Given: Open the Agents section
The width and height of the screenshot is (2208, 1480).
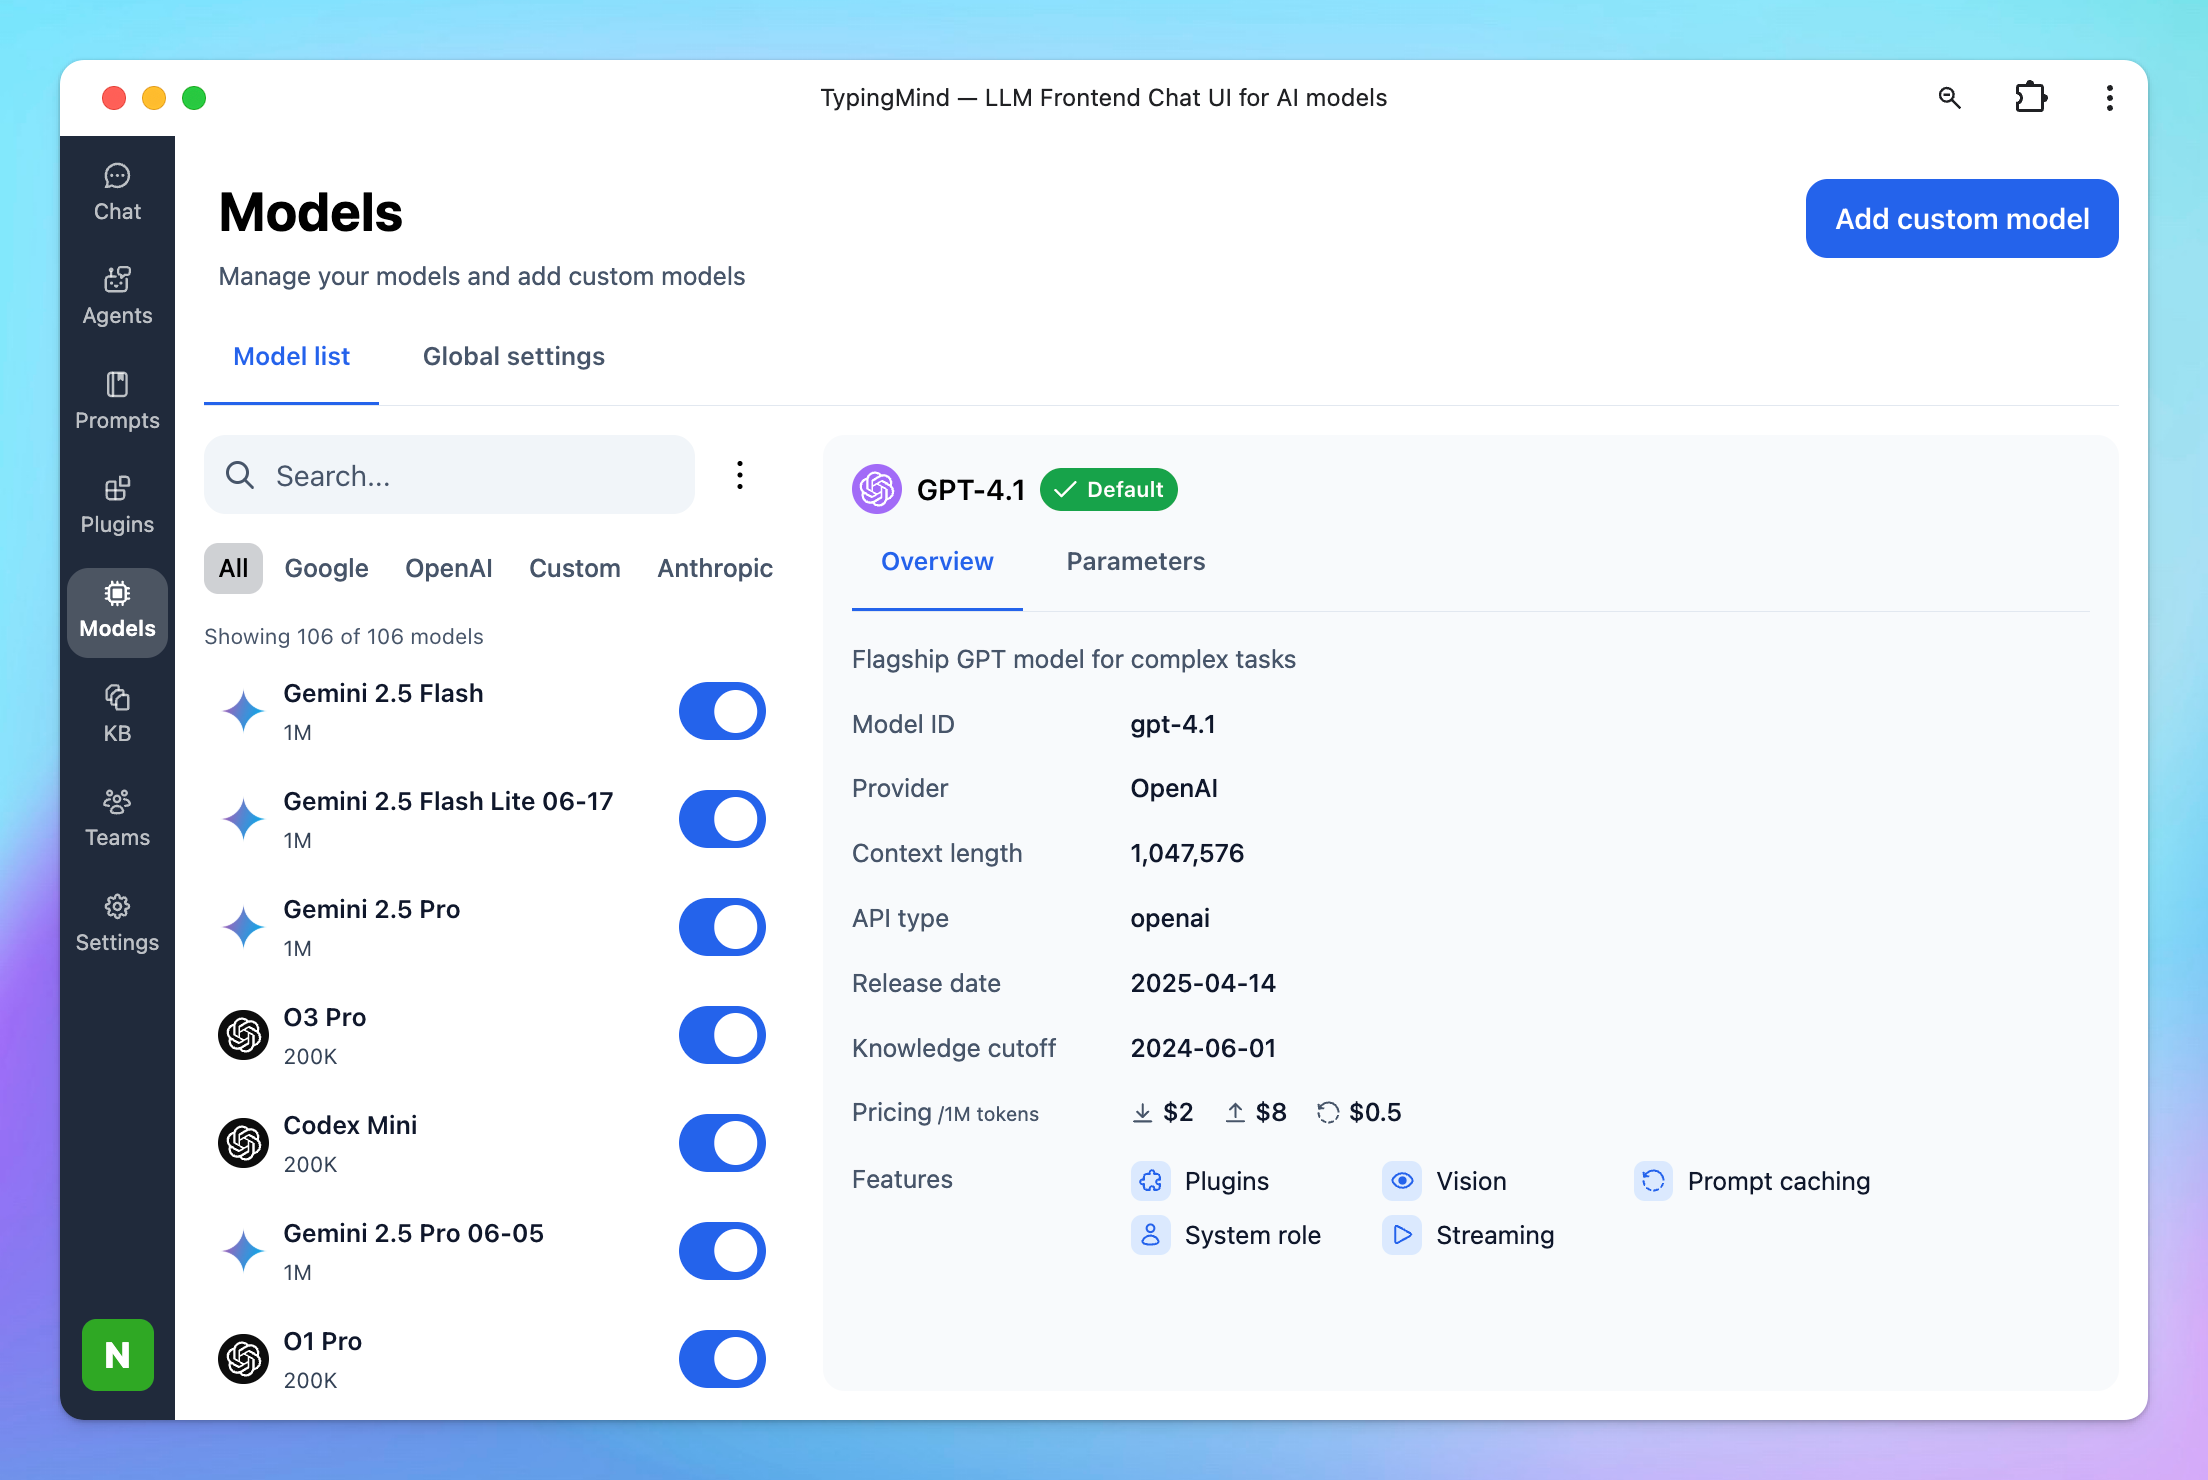Looking at the screenshot, I should pos(117,297).
